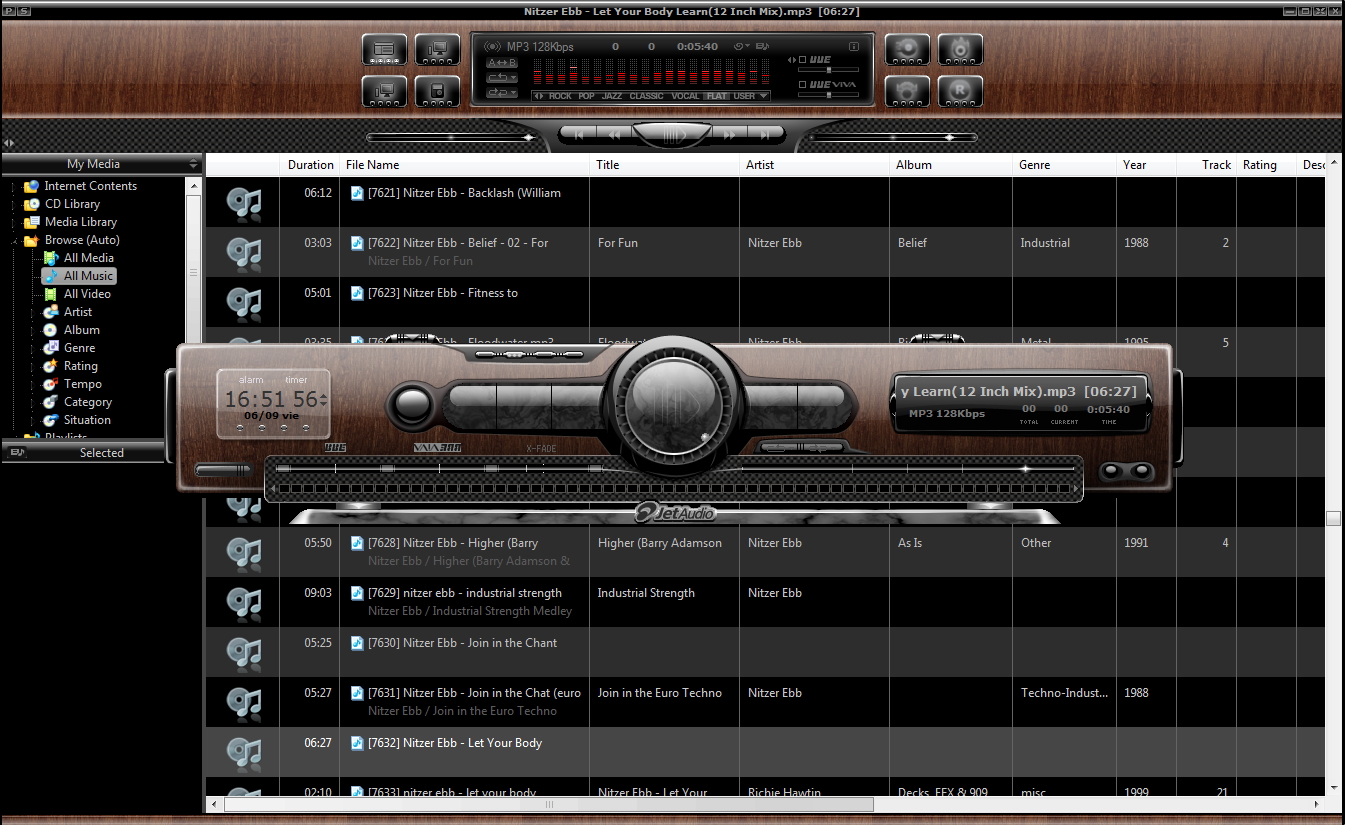Click the track list vertical scrollbar thumb
This screenshot has width=1345, height=825.
click(1333, 518)
